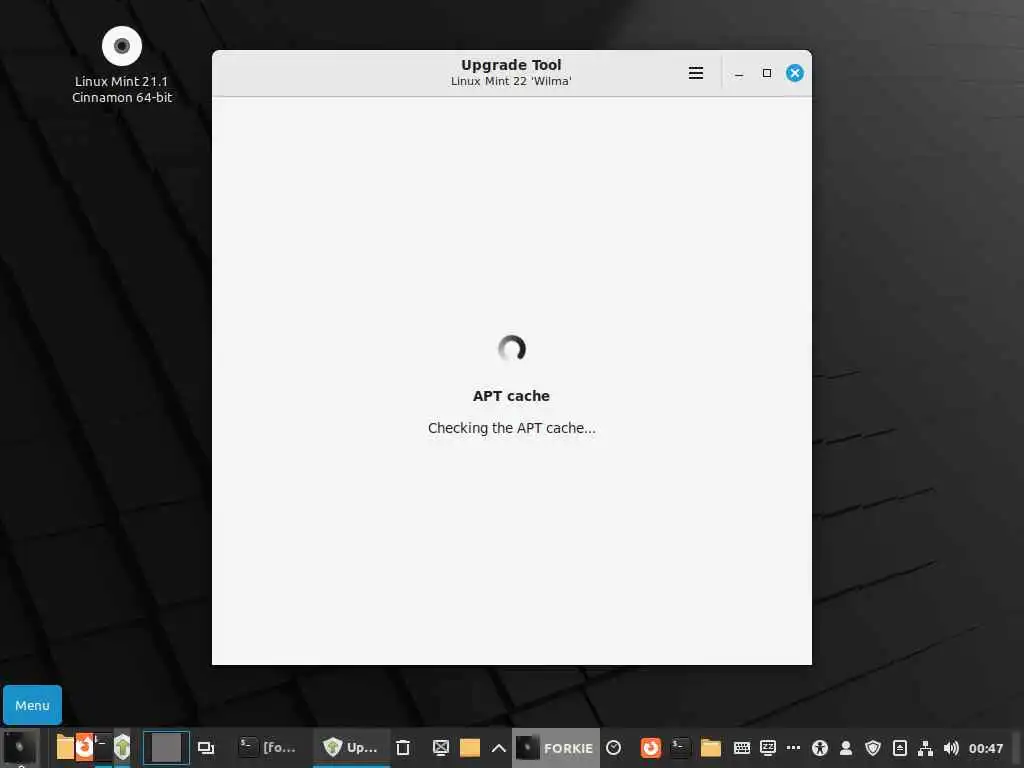This screenshot has width=1024, height=768.
Task: Open the on-screen keyboard applet
Action: (x=741, y=748)
